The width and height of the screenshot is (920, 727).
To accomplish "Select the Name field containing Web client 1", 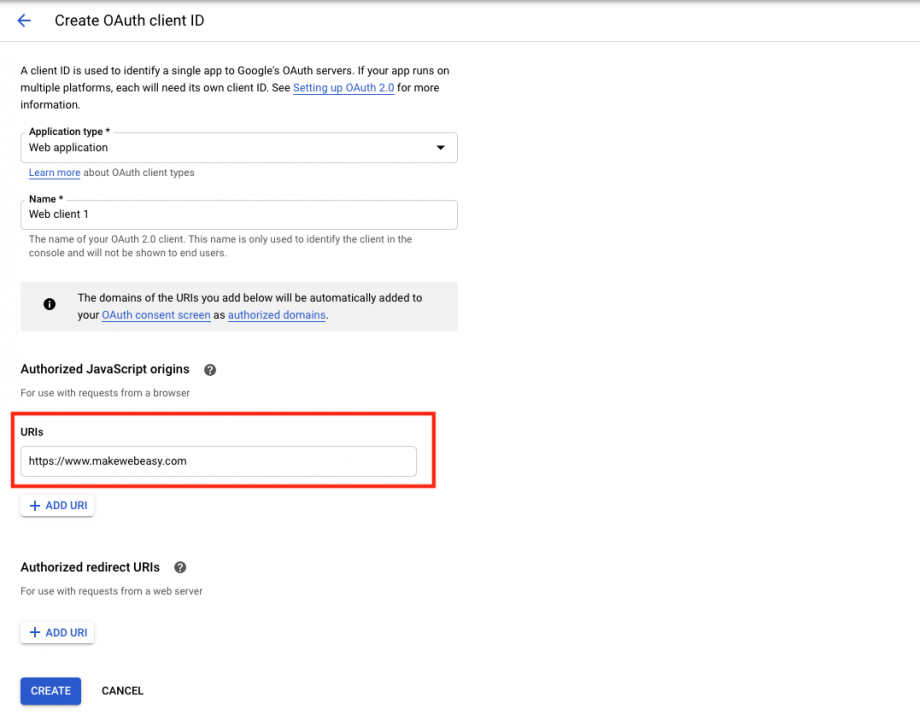I will click(x=239, y=214).
